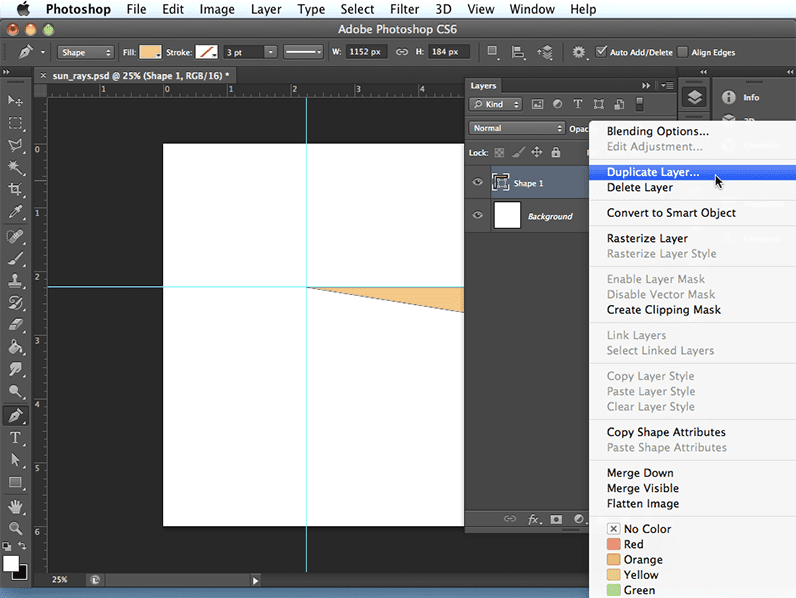Select the Pen tool in toolbox
This screenshot has height=598, width=796.
tap(15, 416)
